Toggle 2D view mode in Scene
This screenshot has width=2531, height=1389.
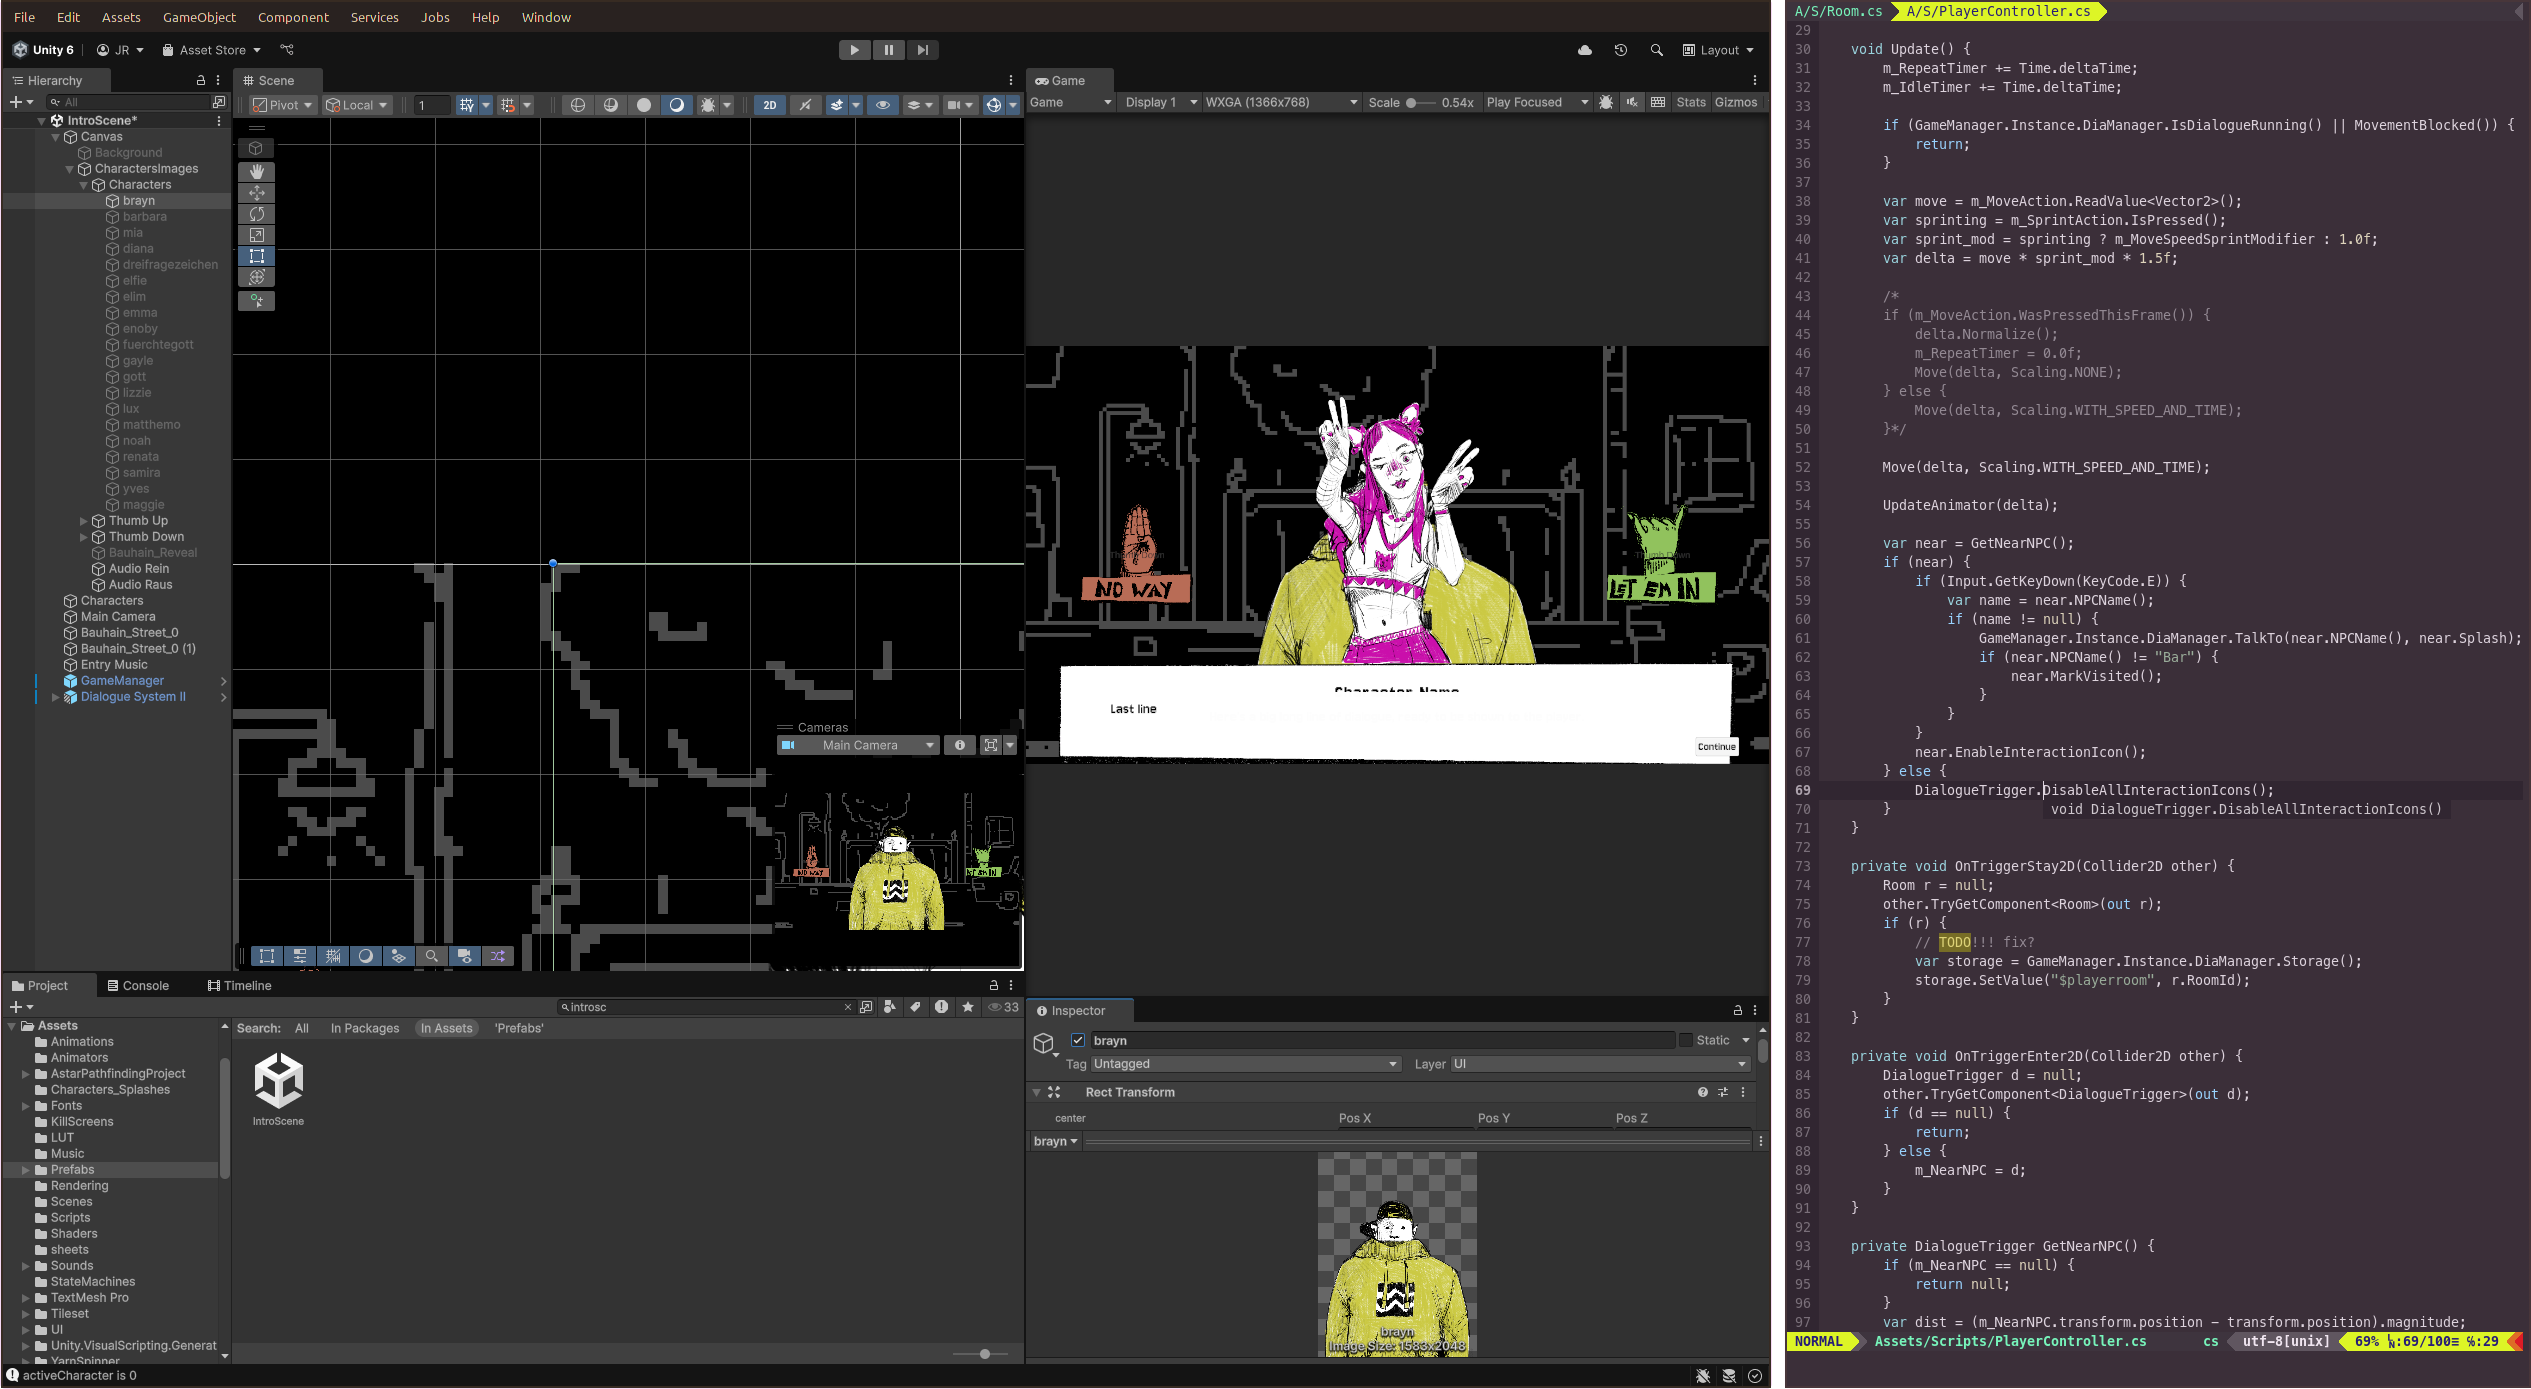pos(769,105)
